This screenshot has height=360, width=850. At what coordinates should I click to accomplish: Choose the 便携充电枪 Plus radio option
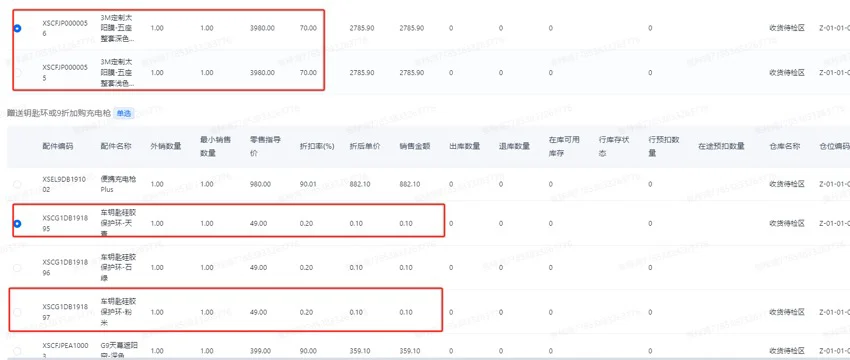tap(17, 184)
